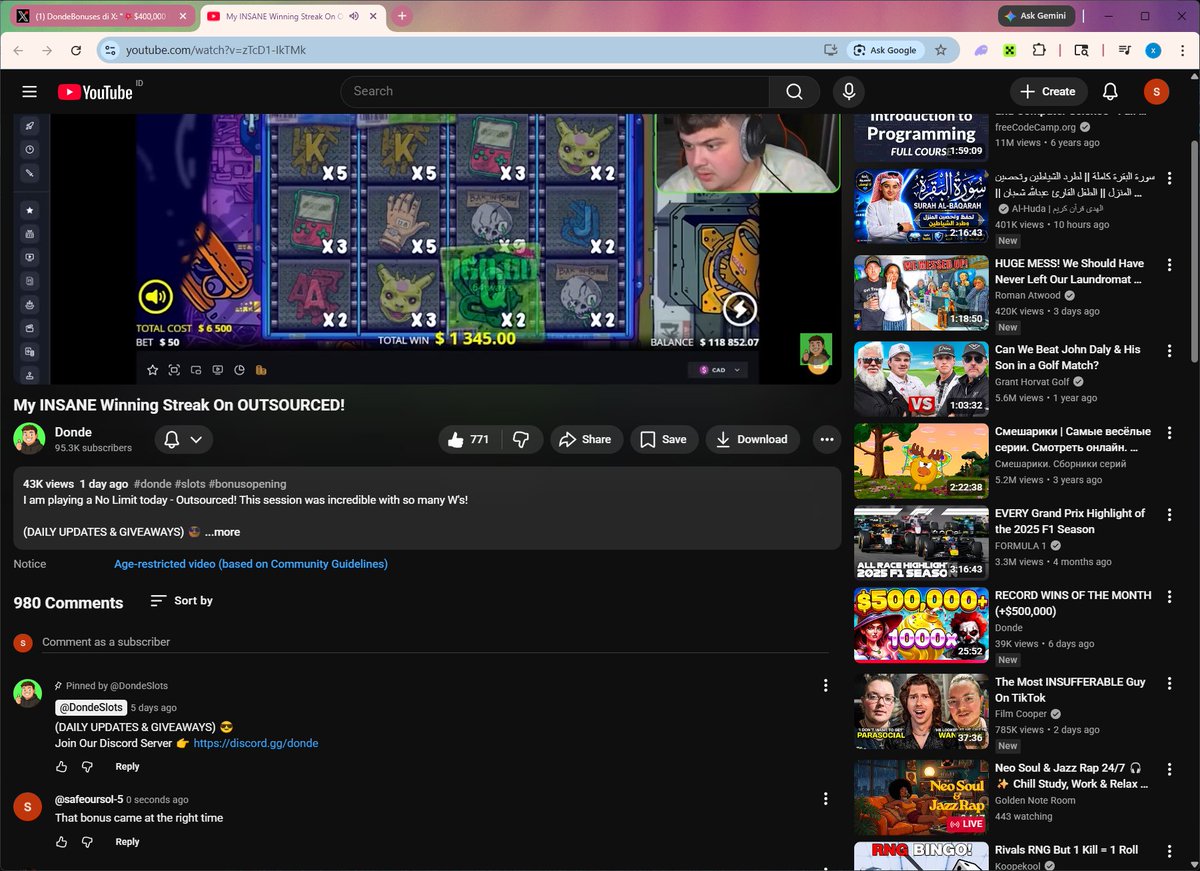This screenshot has height=871, width=1200.
Task: Open the Chrome media controls icon
Action: pyautogui.click(x=1125, y=50)
